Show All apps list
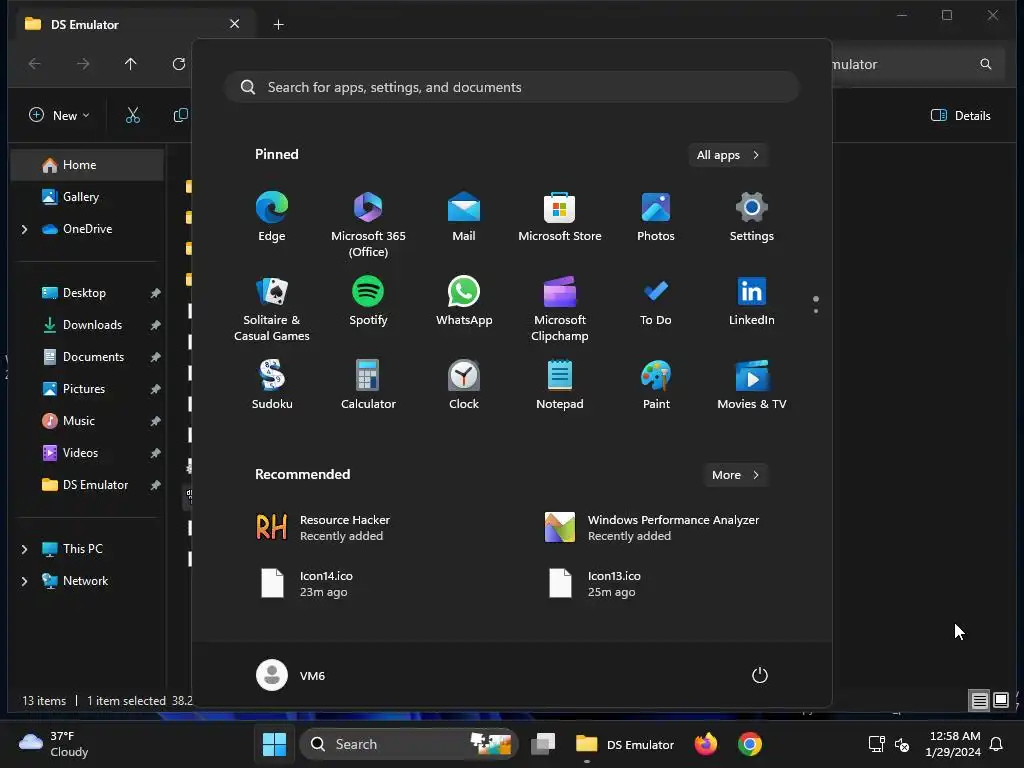This screenshot has width=1024, height=768. [x=728, y=155]
